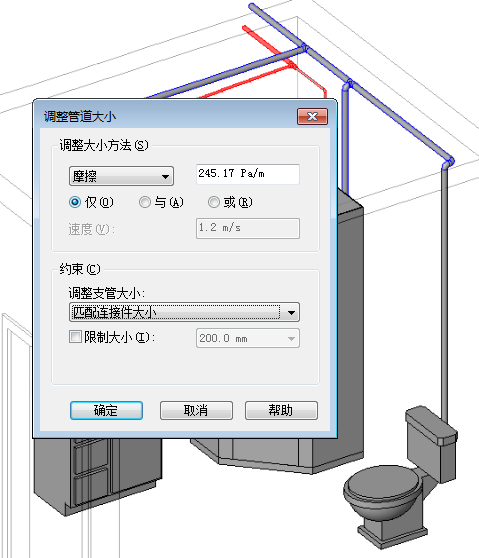This screenshot has height=558, width=479.
Task: Select the 与(A) radio option
Action: click(144, 202)
